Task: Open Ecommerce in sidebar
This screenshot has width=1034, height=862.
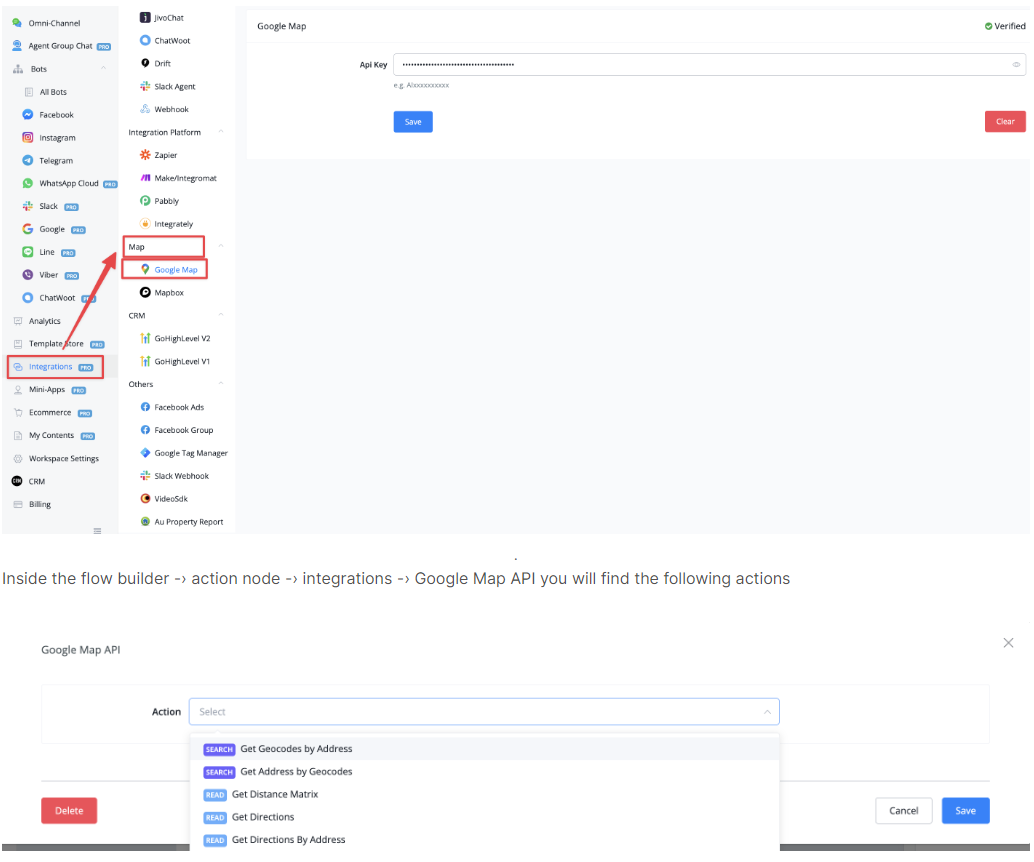Action: click(x=51, y=413)
